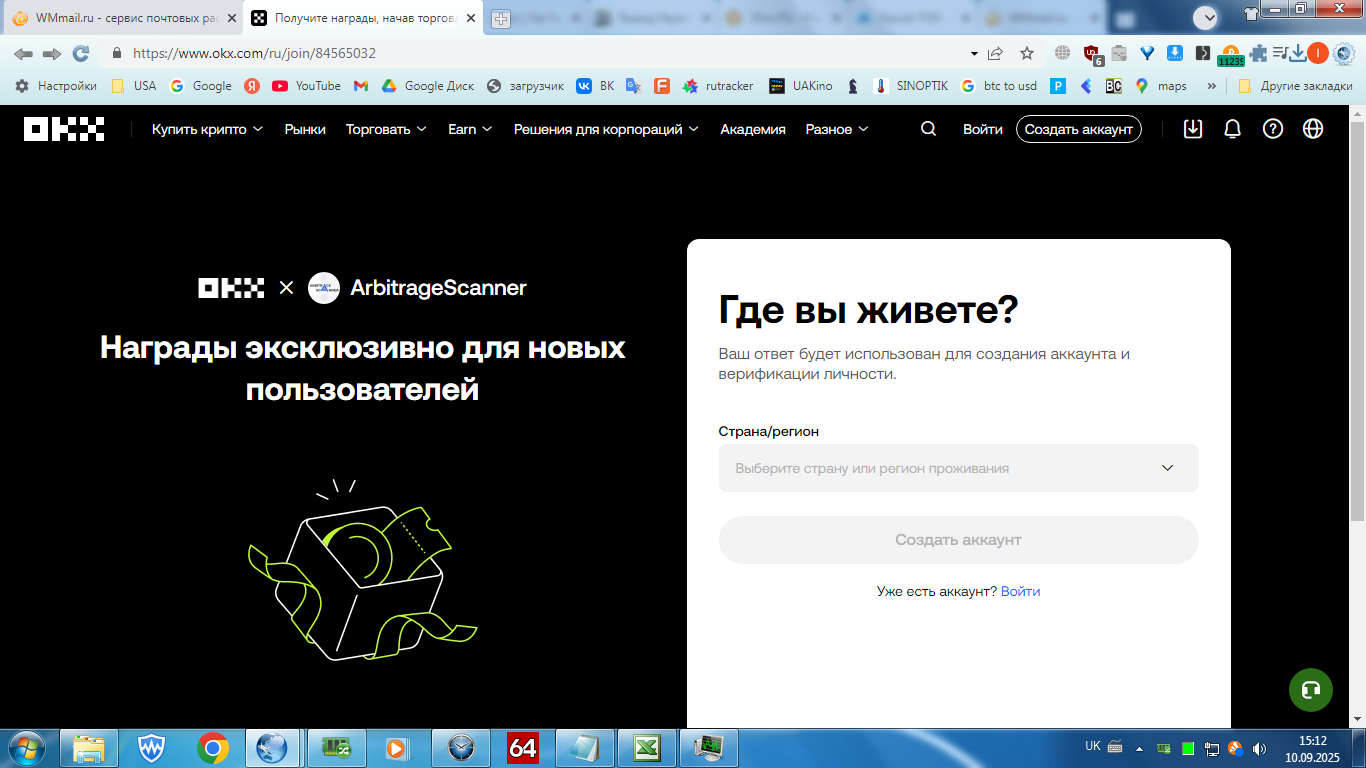1366x768 pixels.
Task: Open the support headset chat button
Action: 1311,690
